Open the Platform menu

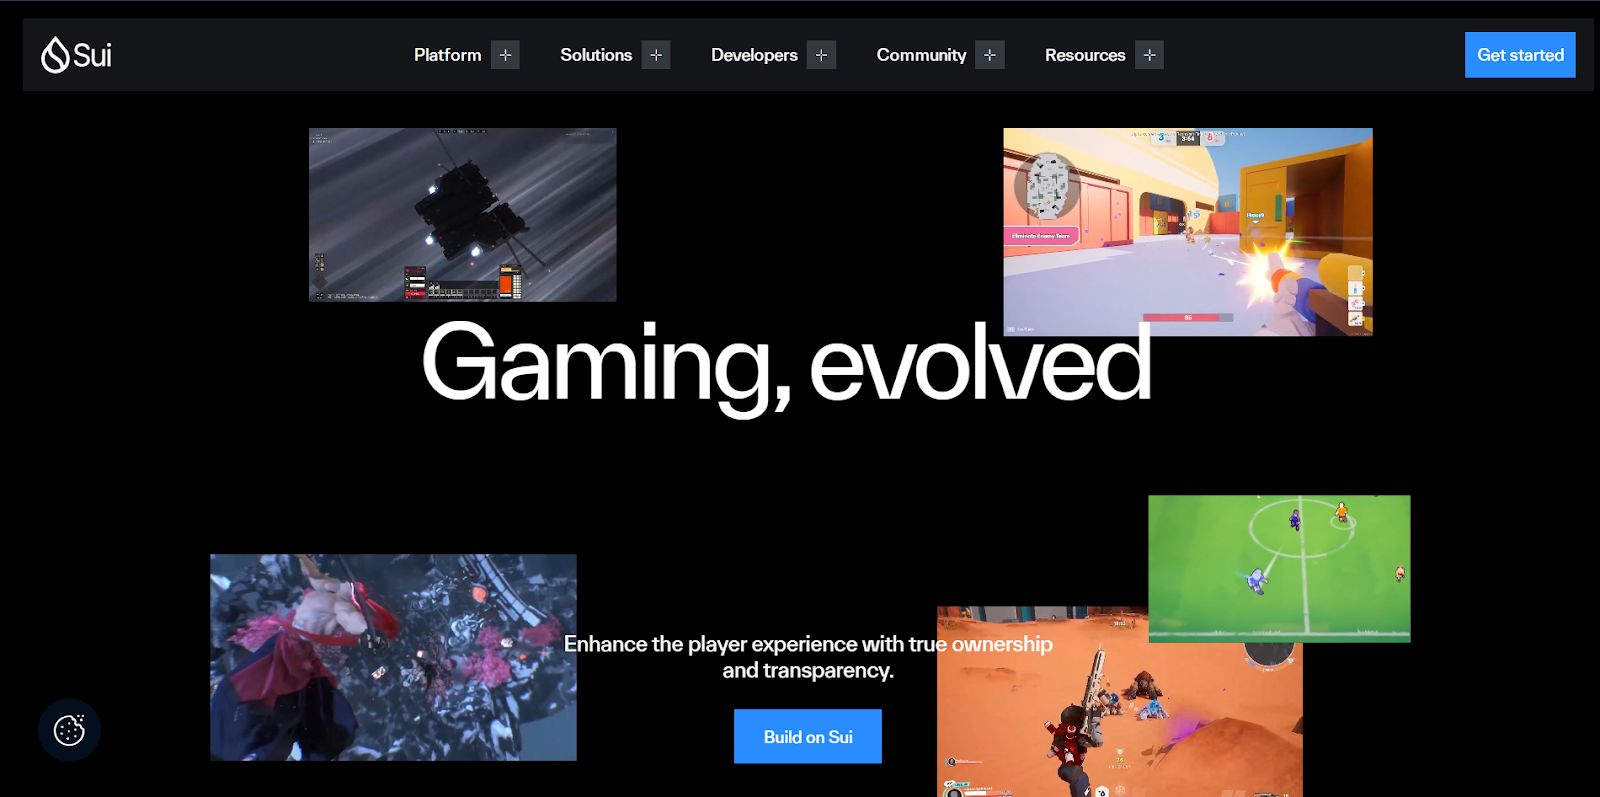[447, 55]
